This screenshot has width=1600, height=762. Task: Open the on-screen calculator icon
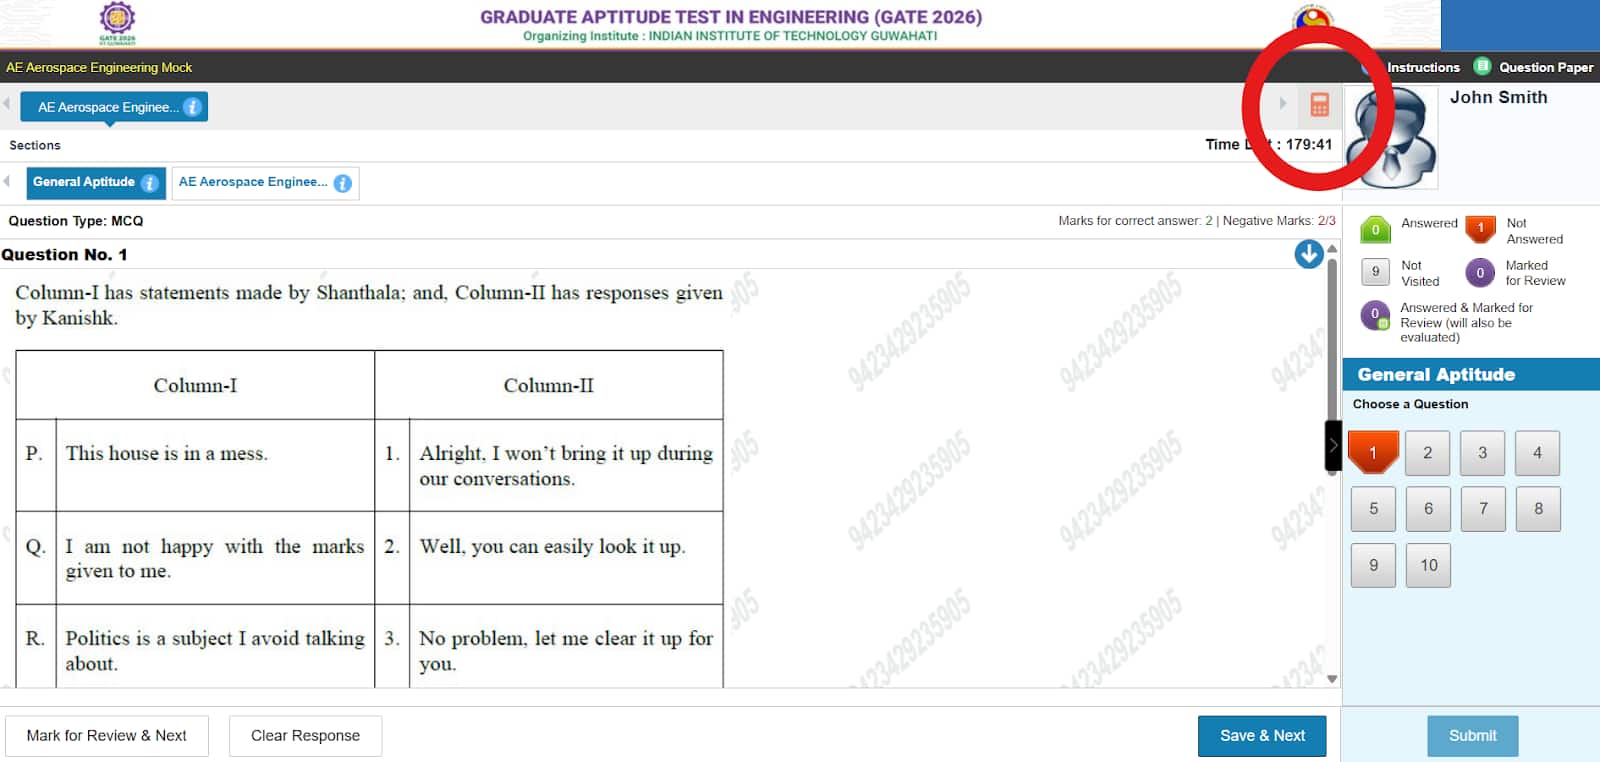click(1319, 104)
